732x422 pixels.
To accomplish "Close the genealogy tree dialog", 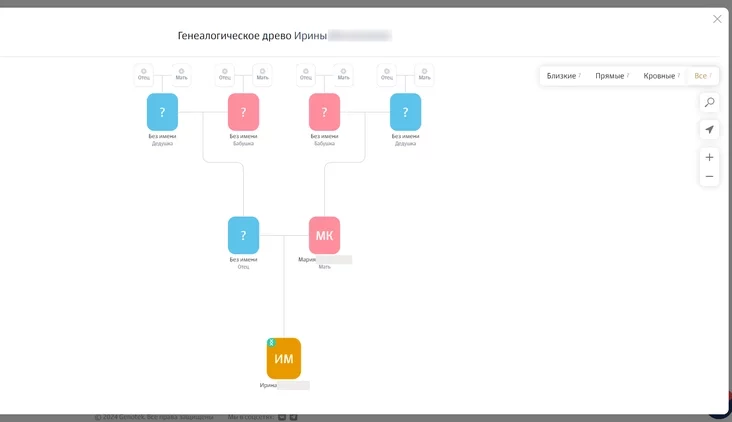I will 717,19.
